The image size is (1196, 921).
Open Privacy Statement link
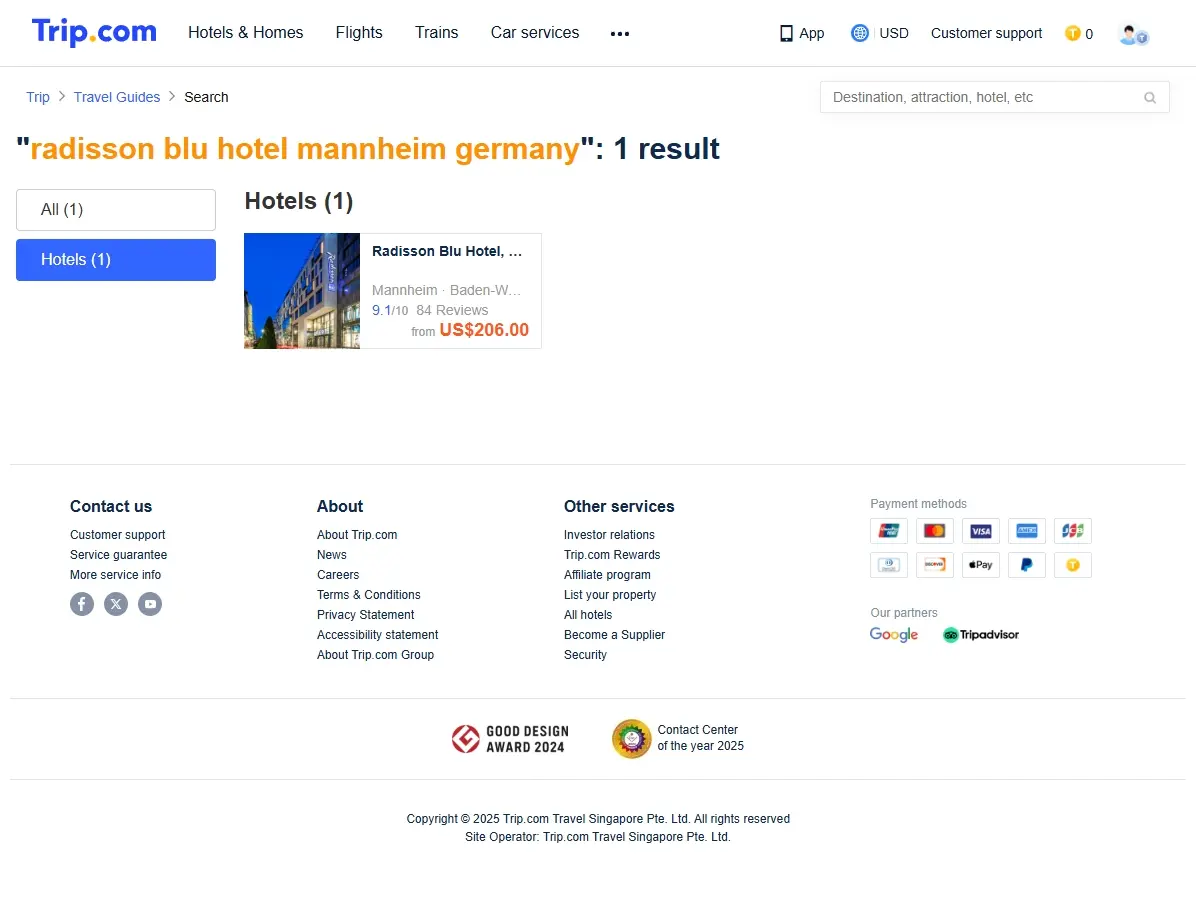click(x=365, y=615)
